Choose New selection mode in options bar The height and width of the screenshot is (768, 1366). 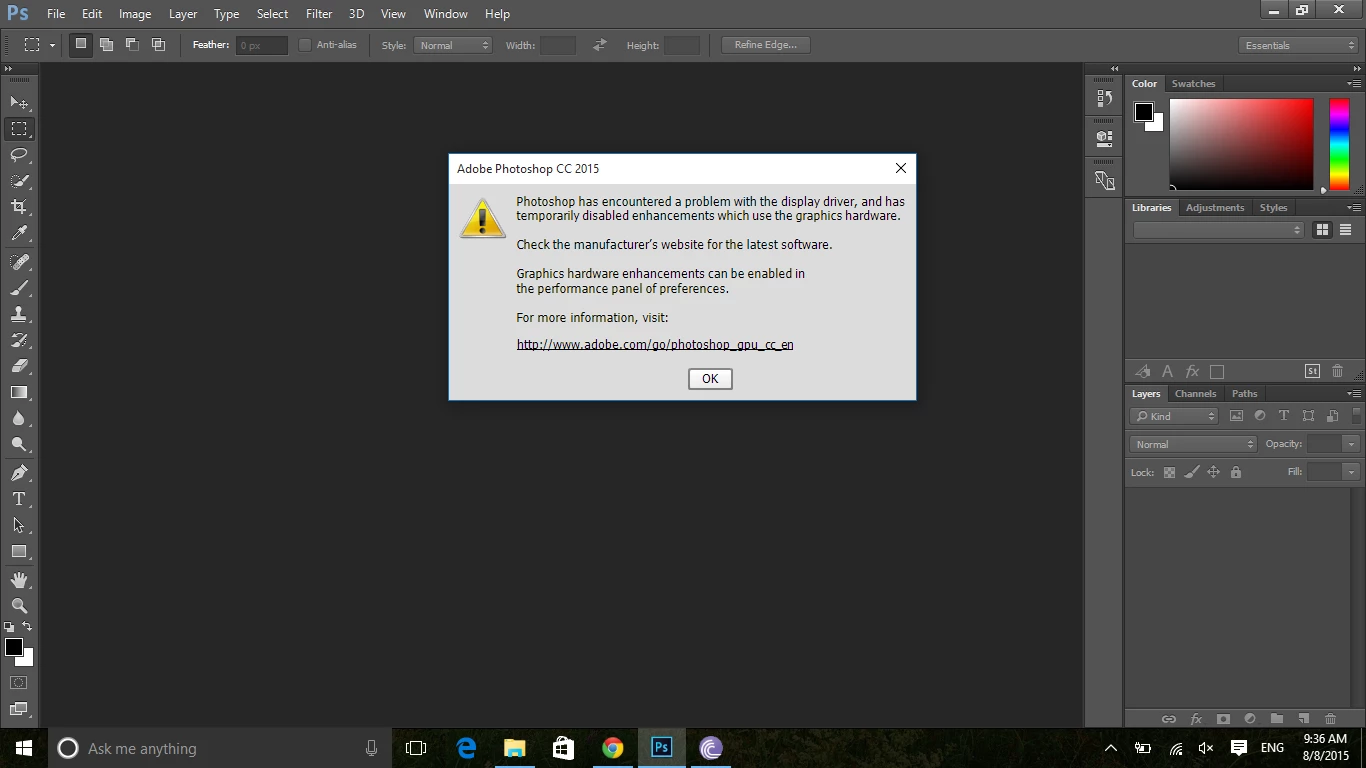point(81,45)
